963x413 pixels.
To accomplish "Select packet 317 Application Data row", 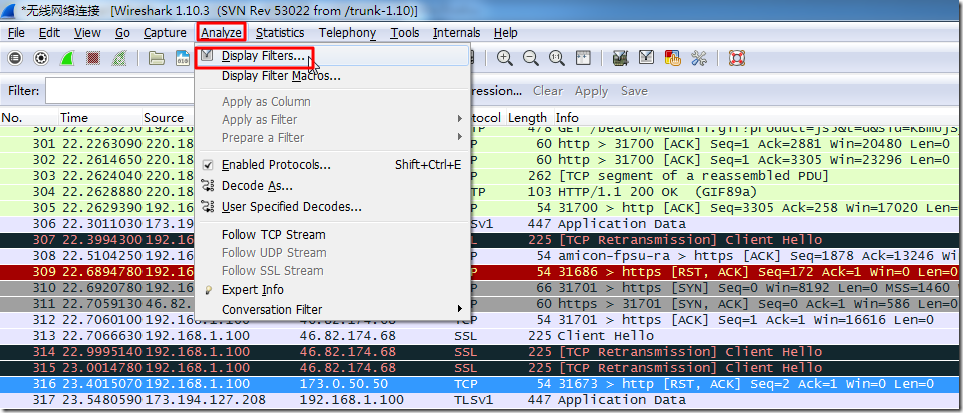I will pyautogui.click(x=481, y=399).
